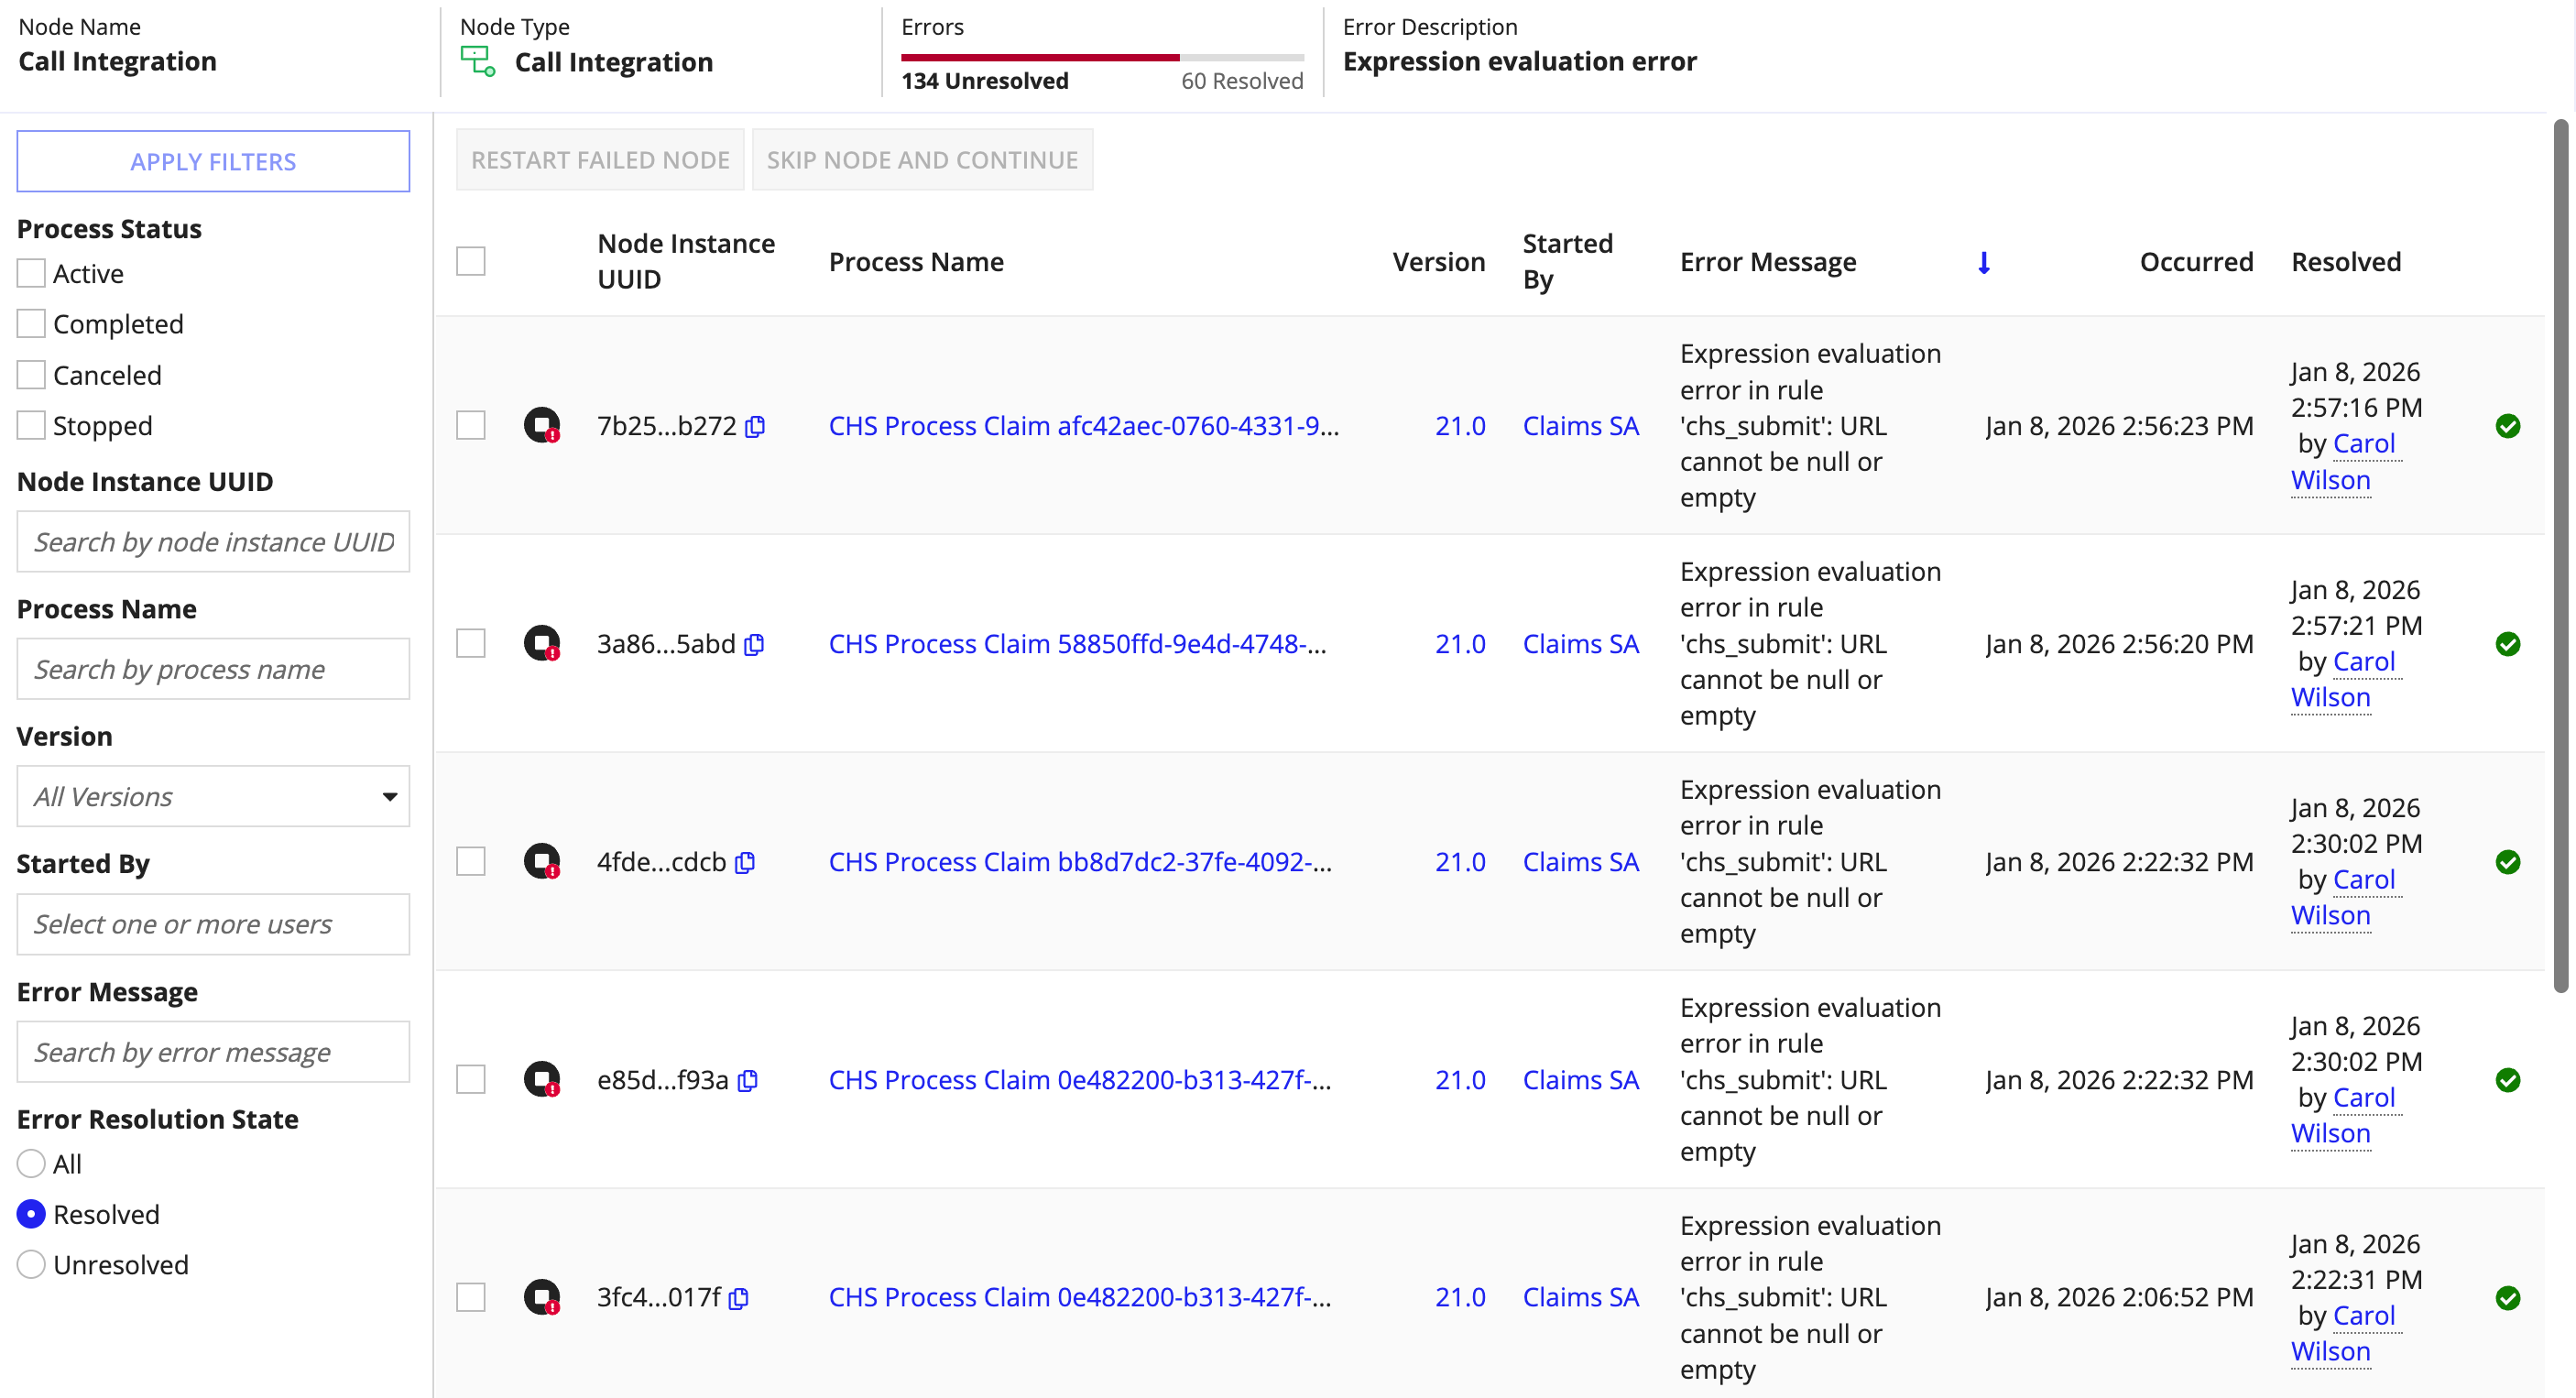Screen dimensions: 2576x1398
Task: Click stopped-error status icon in row e85d...f93a
Action: click(x=542, y=1080)
